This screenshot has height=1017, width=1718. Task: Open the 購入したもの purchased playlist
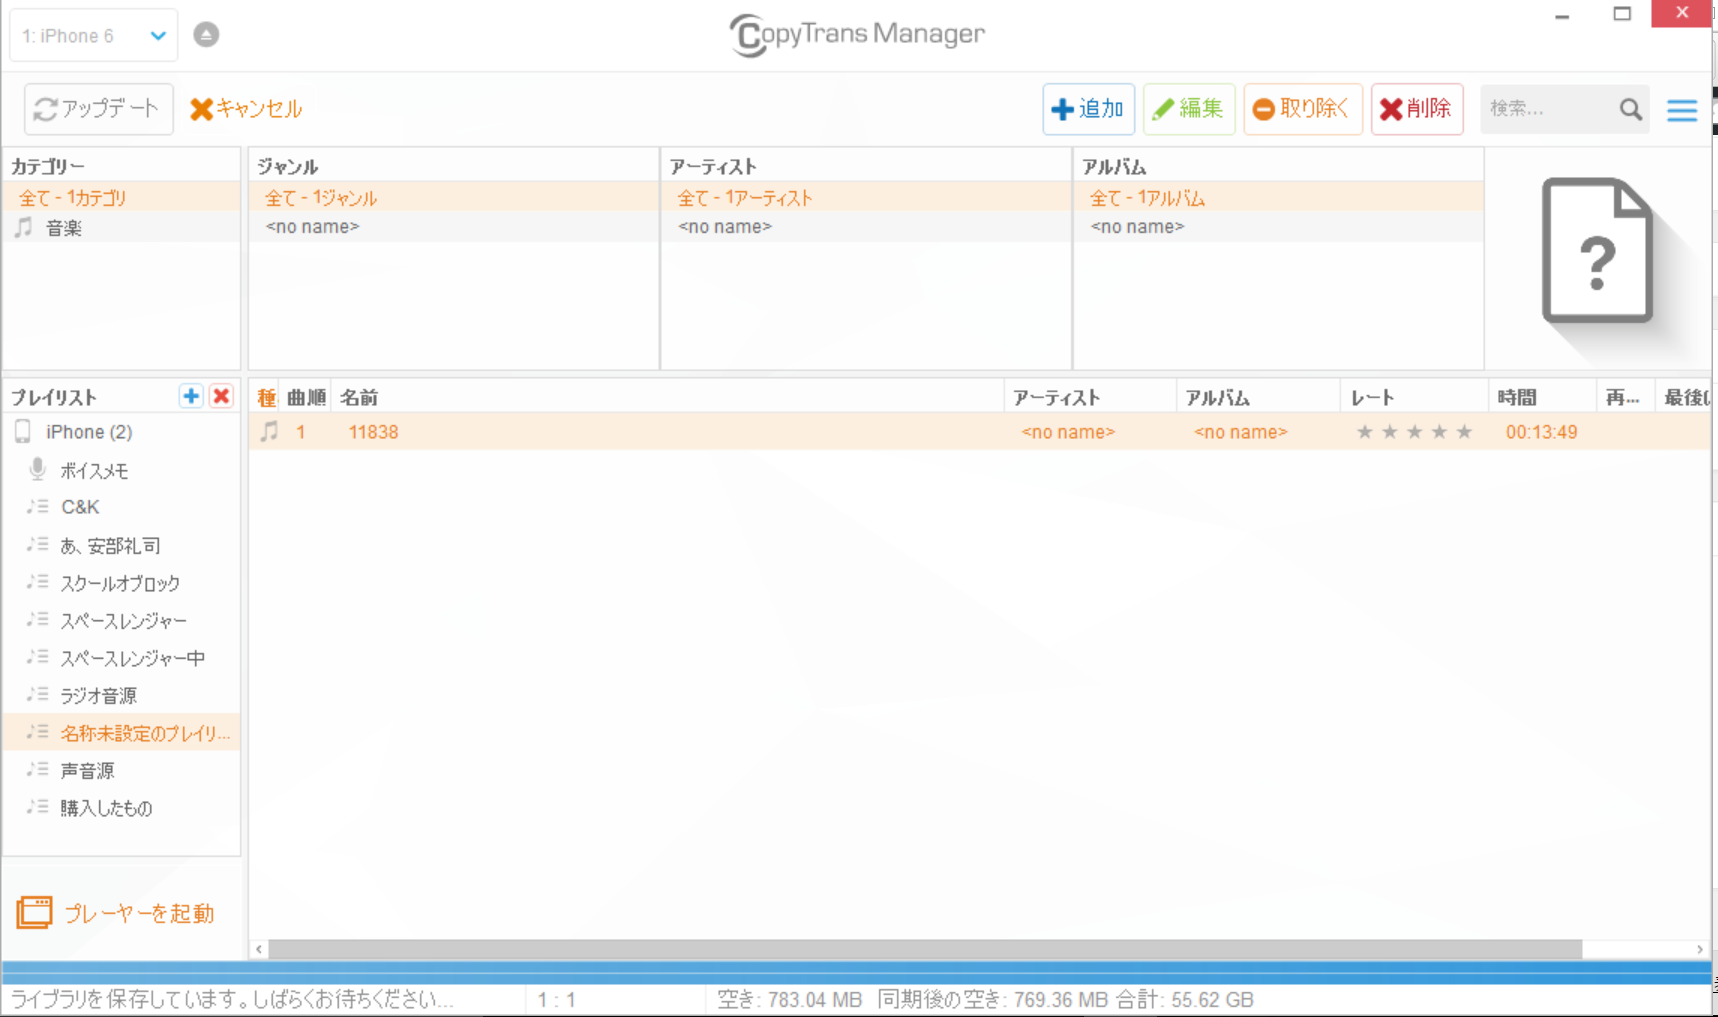click(121, 808)
